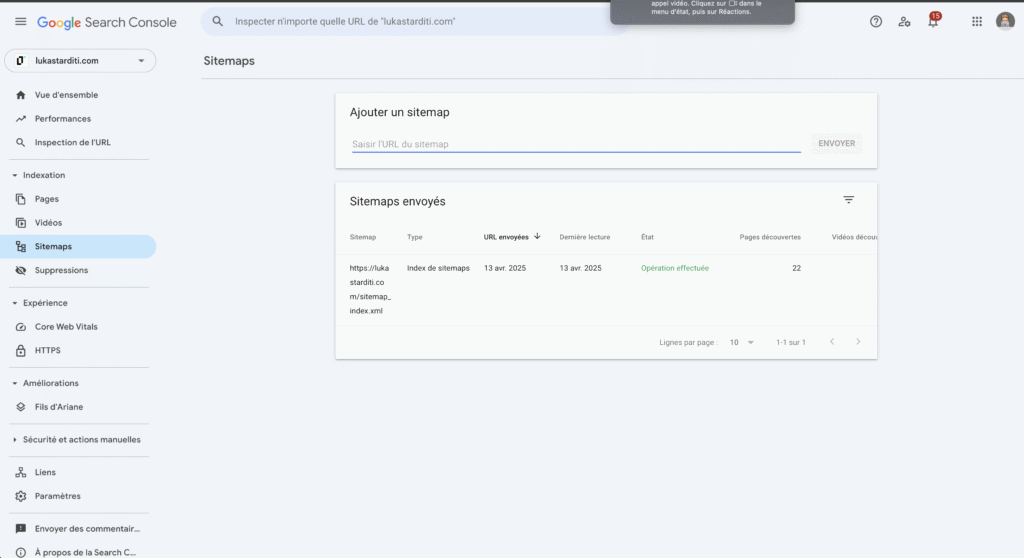1024x558 pixels.
Task: Click the sitemap URL input field
Action: pyautogui.click(x=576, y=144)
